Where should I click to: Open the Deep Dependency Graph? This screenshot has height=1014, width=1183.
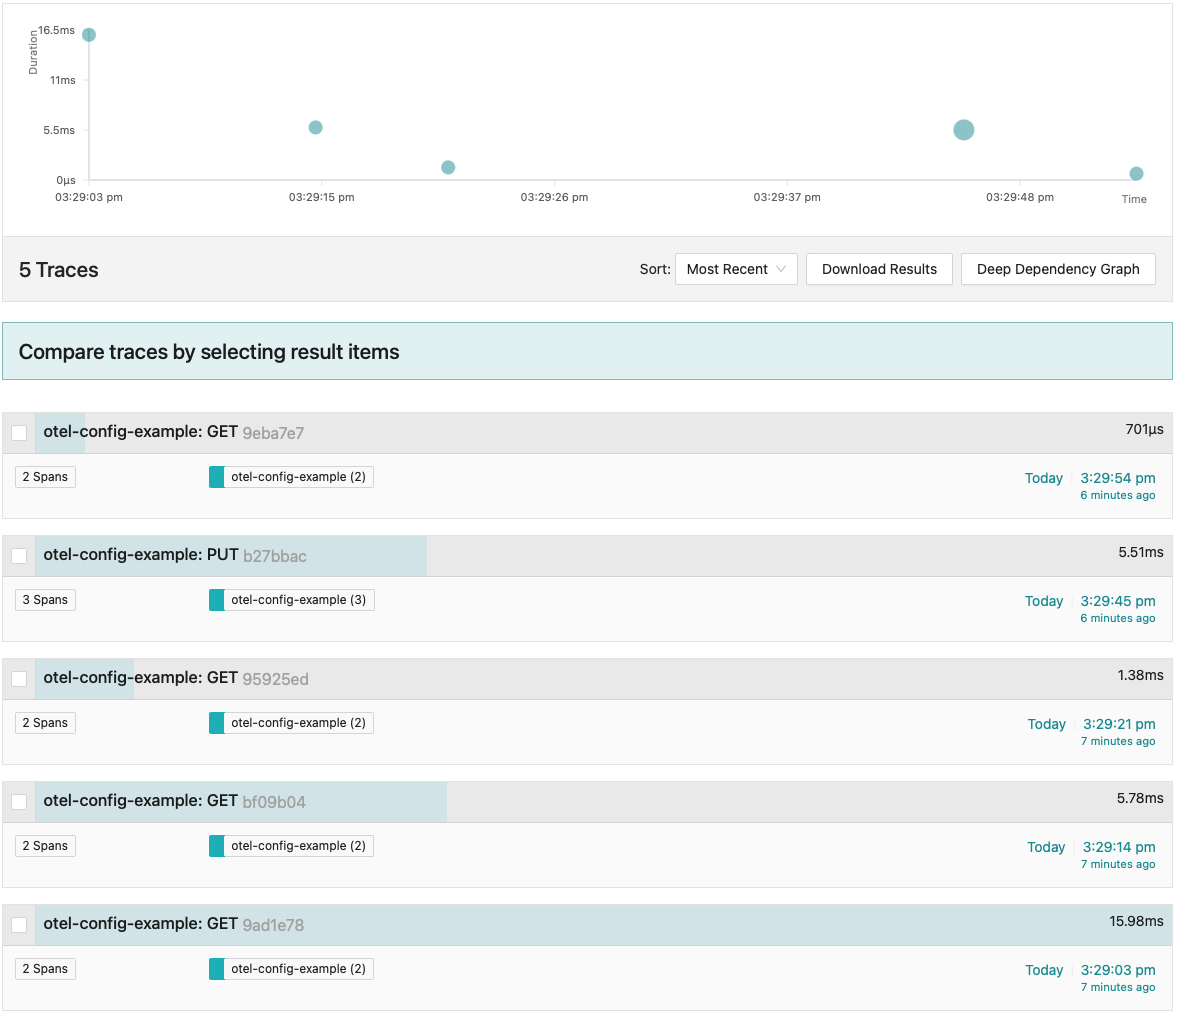tap(1058, 269)
